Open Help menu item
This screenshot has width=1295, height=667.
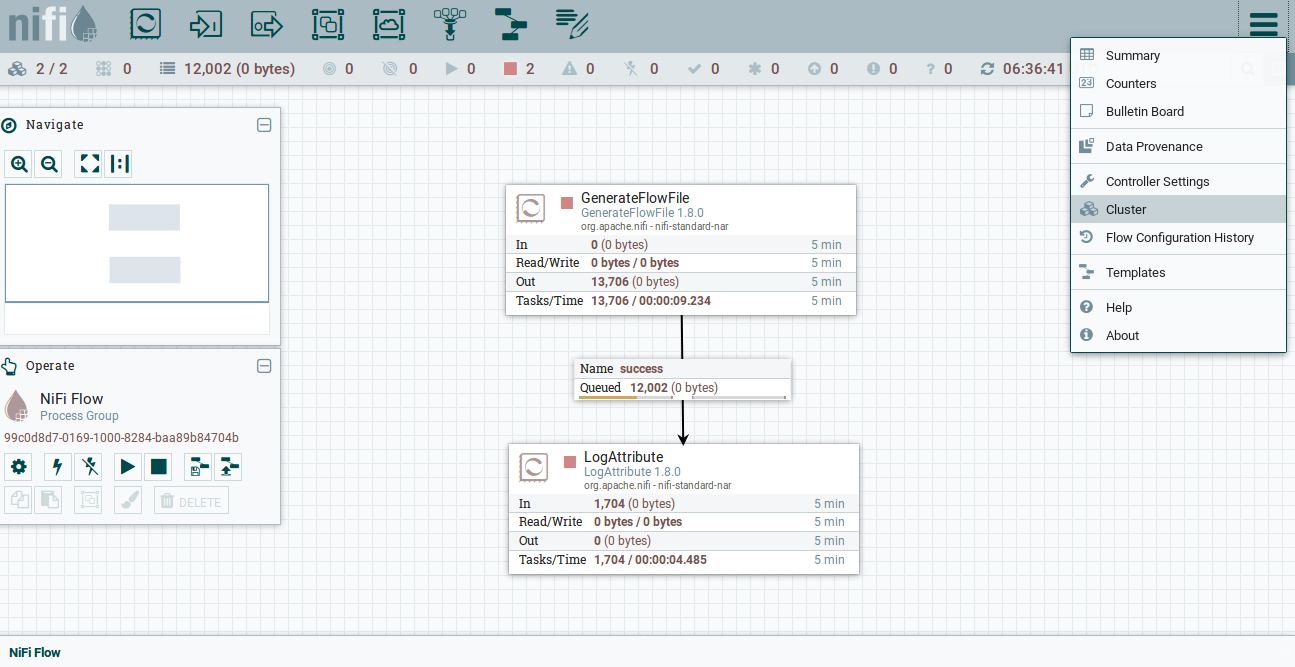pyautogui.click(x=1178, y=308)
